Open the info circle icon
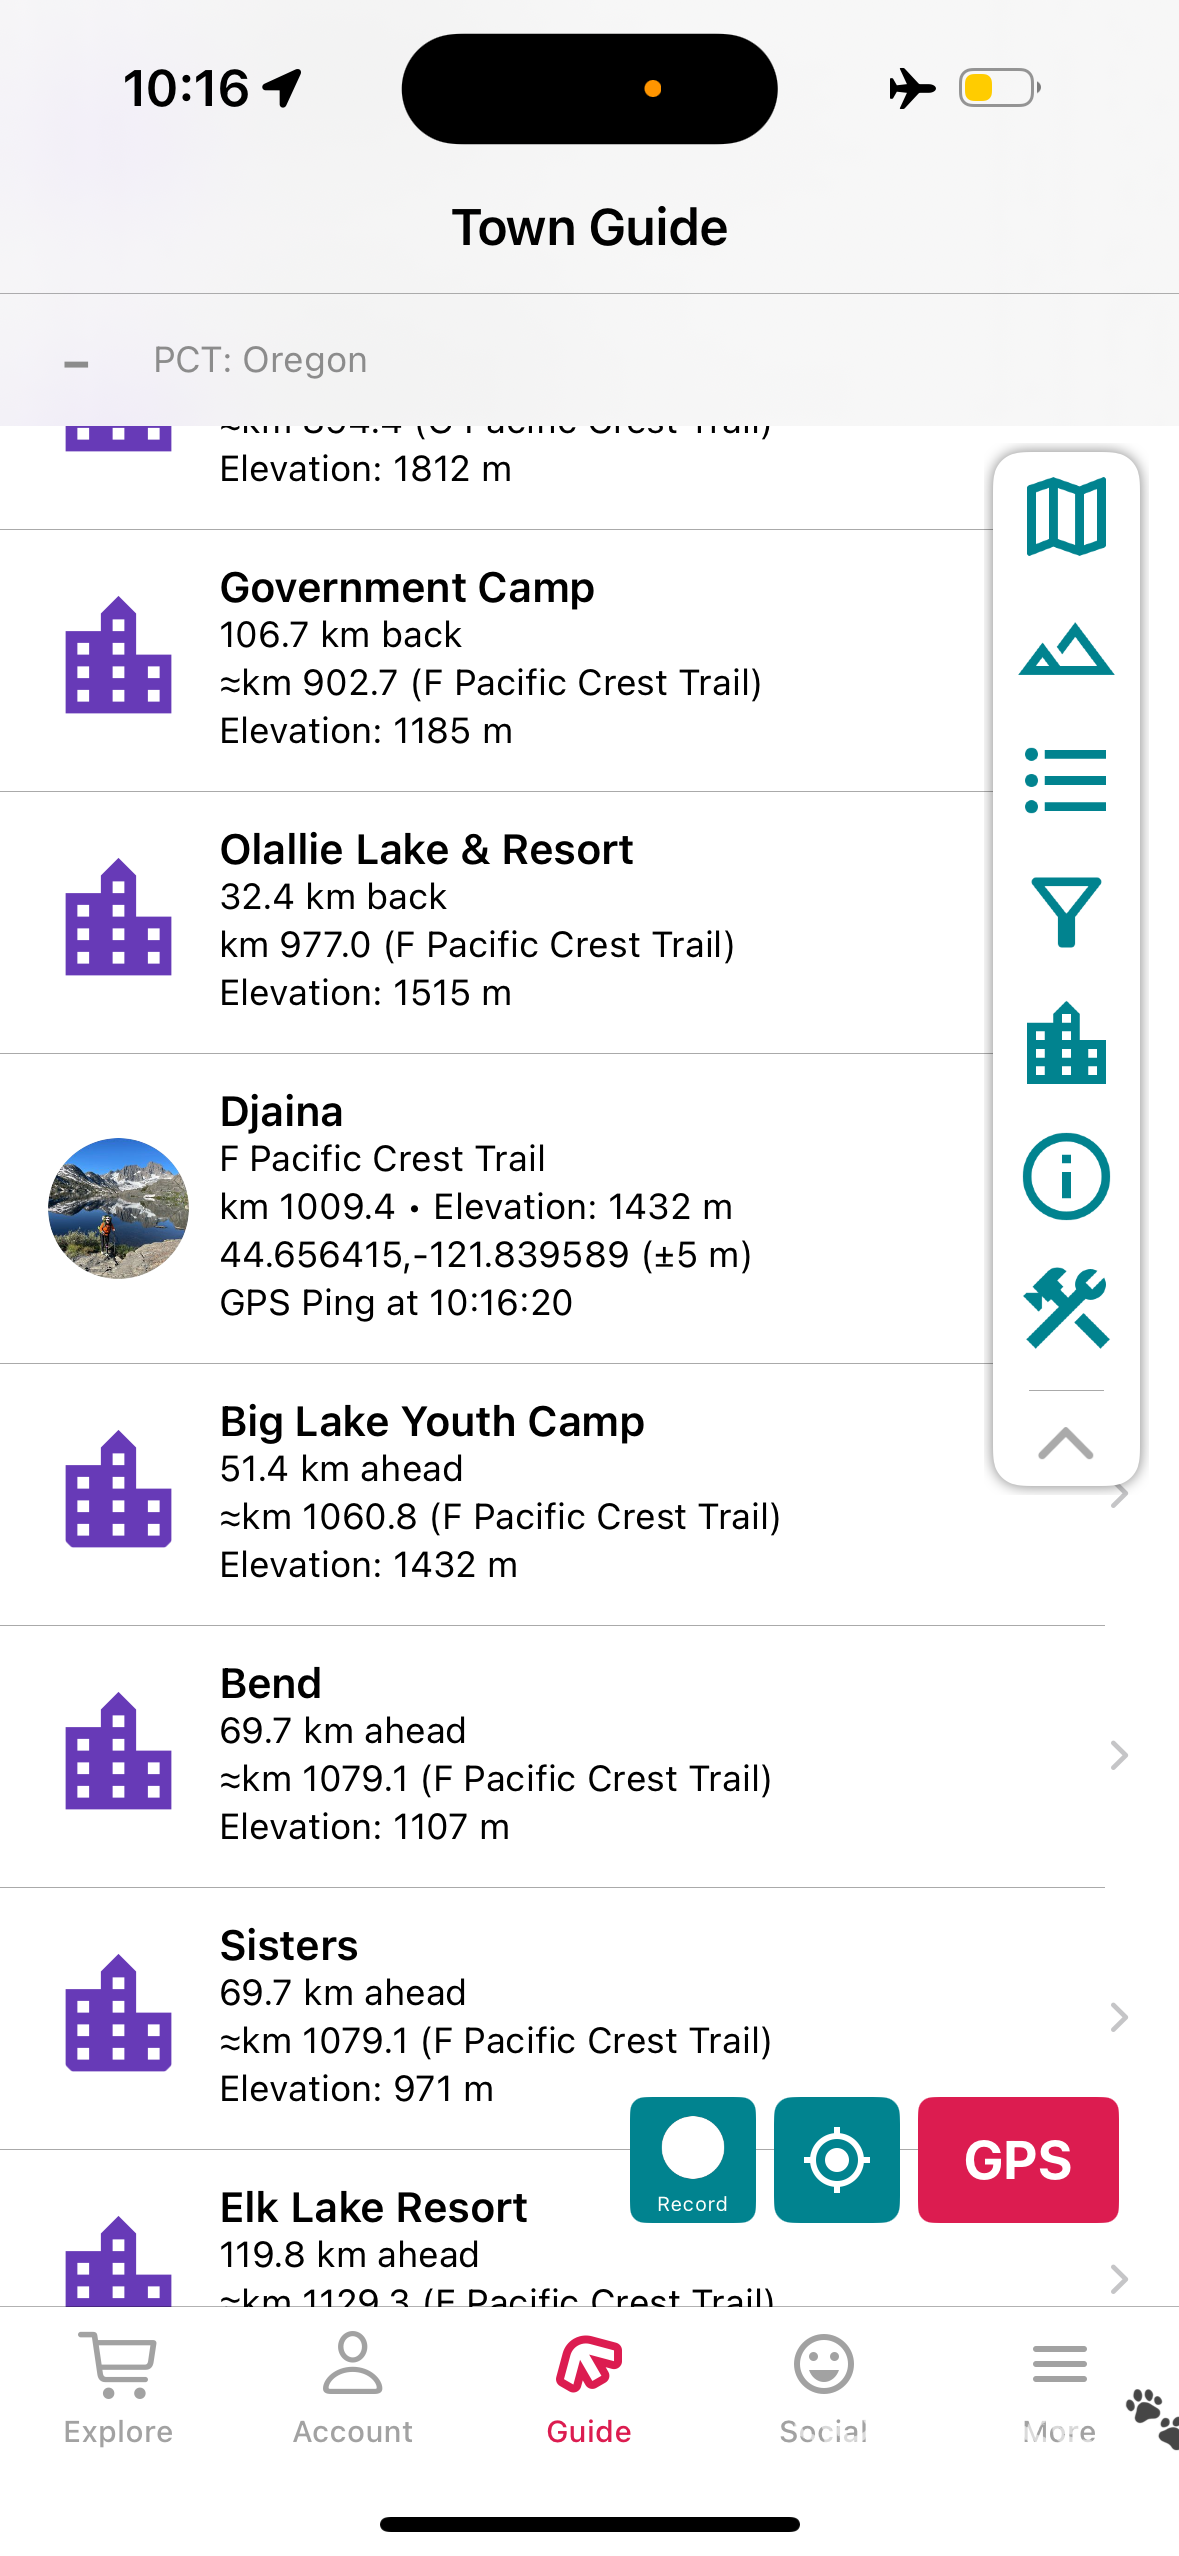 tap(1065, 1176)
